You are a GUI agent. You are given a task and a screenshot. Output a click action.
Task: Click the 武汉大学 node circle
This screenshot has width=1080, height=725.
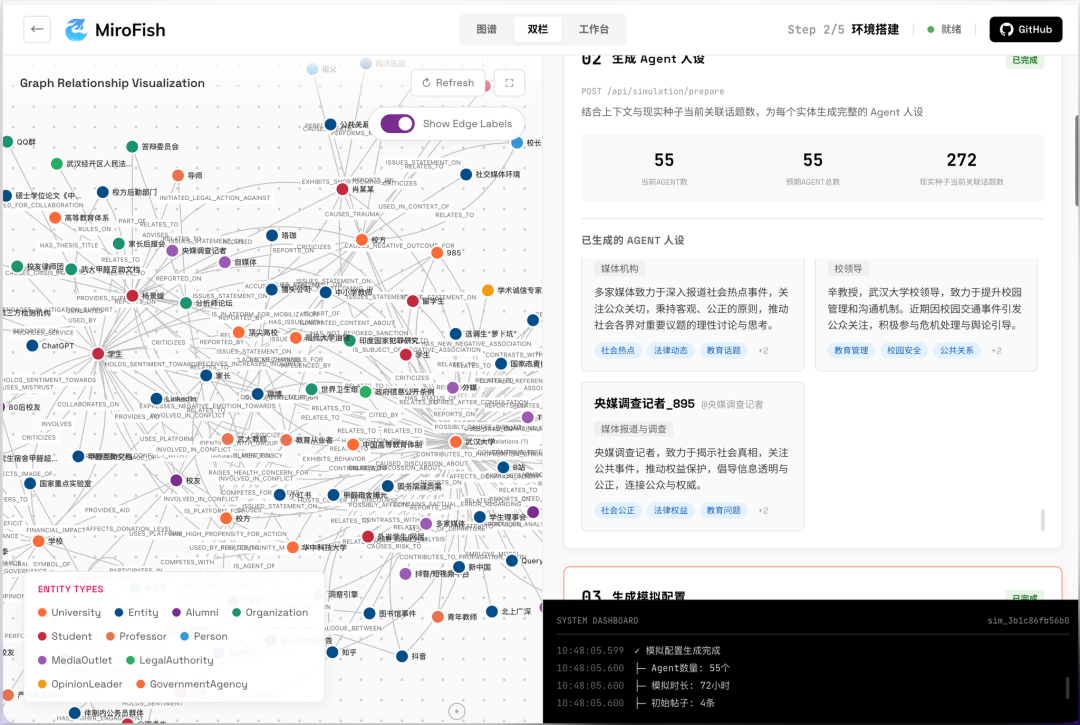point(454,441)
